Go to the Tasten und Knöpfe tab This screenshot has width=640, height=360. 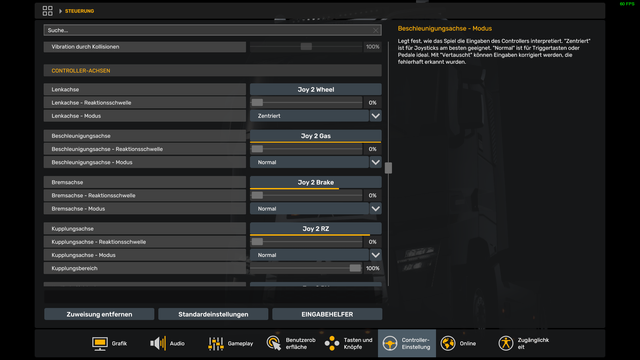[x=348, y=343]
